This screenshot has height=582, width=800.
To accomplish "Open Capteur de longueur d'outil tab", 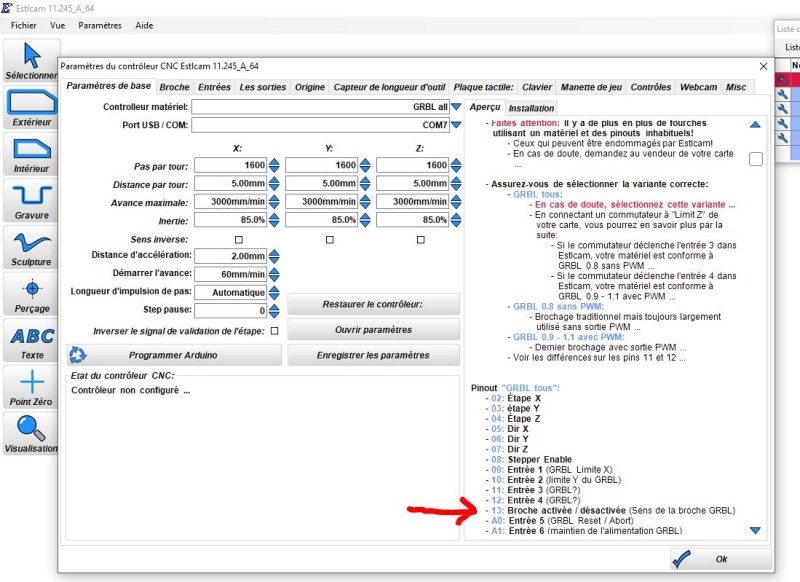I will click(x=389, y=87).
